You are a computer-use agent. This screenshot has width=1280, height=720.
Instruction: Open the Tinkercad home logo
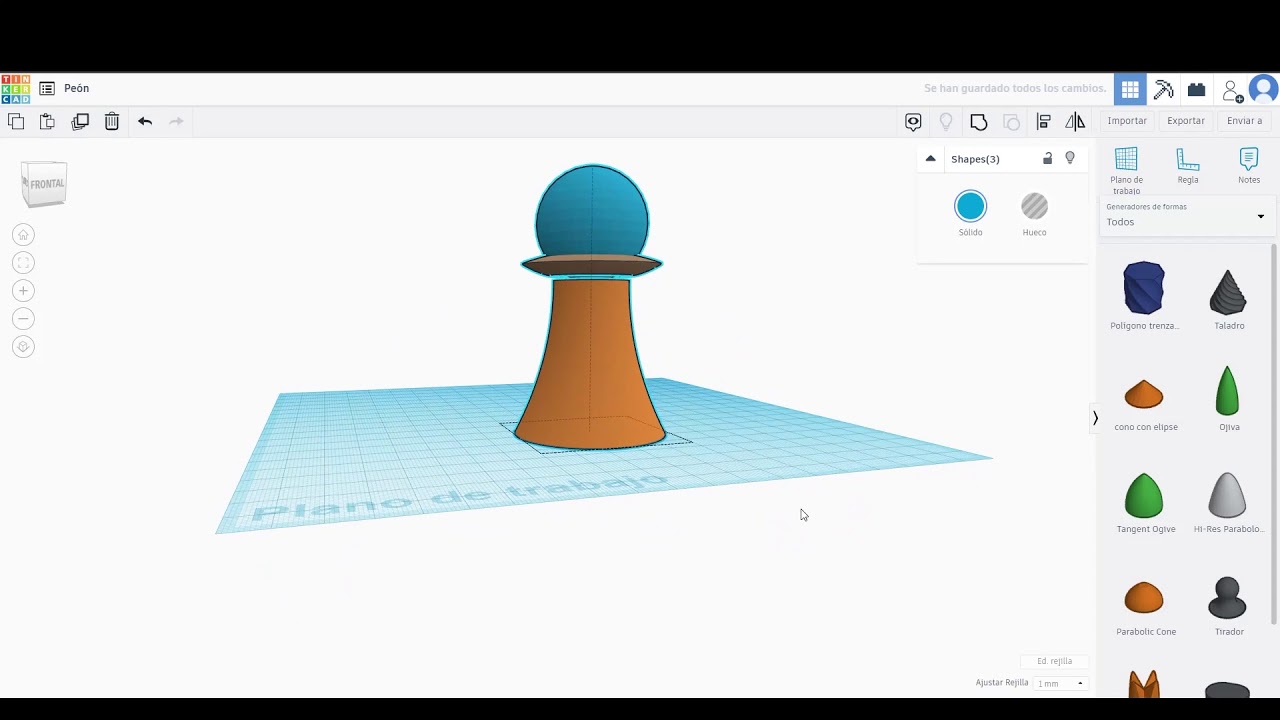click(x=15, y=89)
